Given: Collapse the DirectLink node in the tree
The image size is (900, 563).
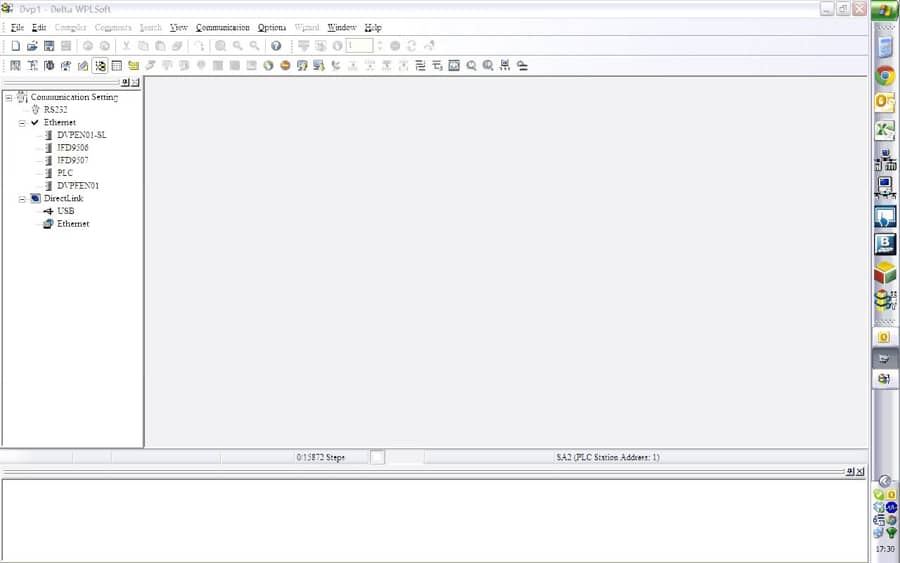Looking at the screenshot, I should click(22, 199).
